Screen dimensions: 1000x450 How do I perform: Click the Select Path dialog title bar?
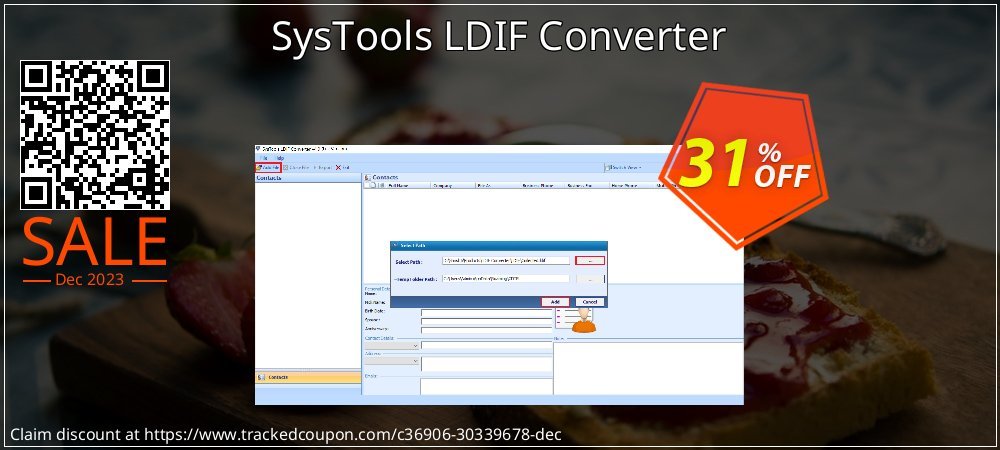pyautogui.click(x=499, y=245)
